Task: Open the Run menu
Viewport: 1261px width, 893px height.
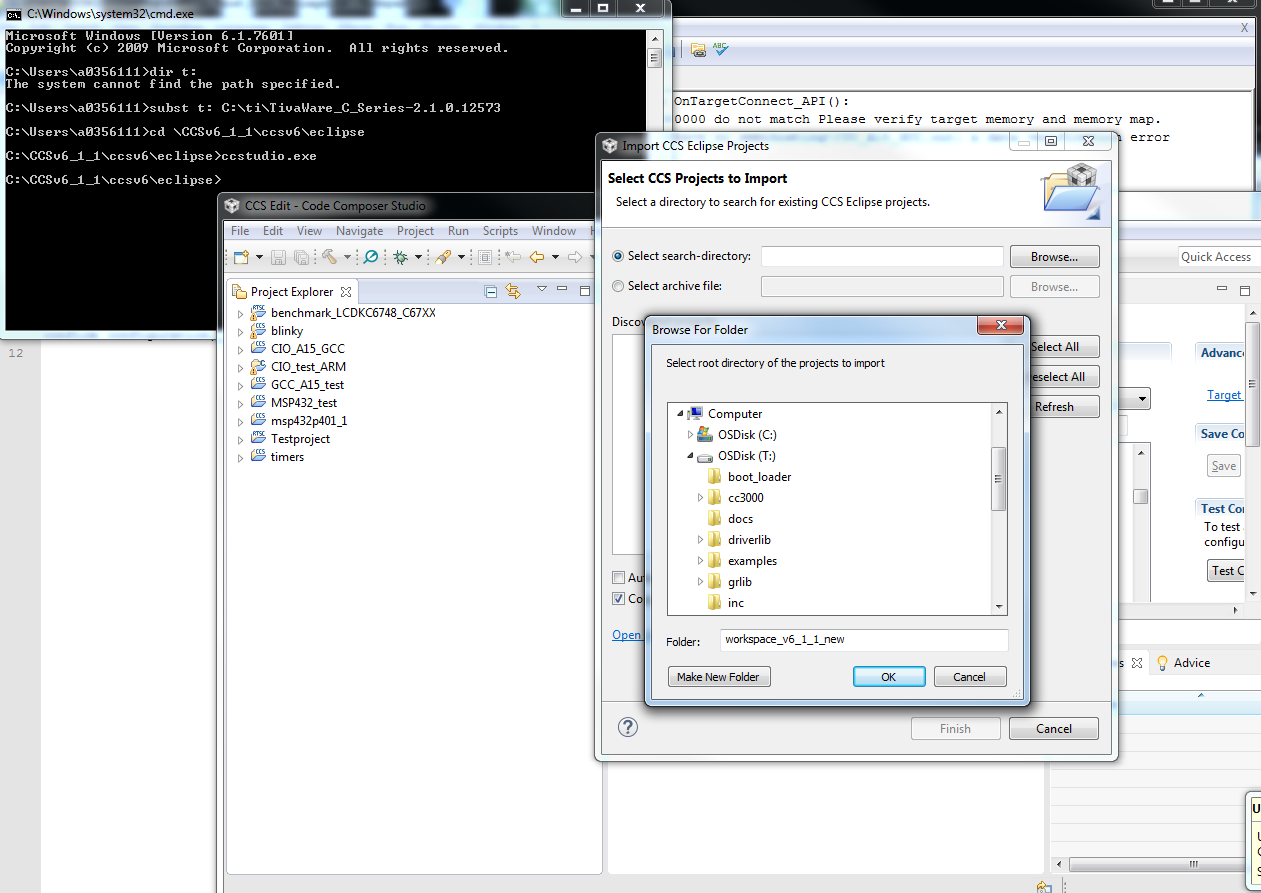Action: pos(458,231)
